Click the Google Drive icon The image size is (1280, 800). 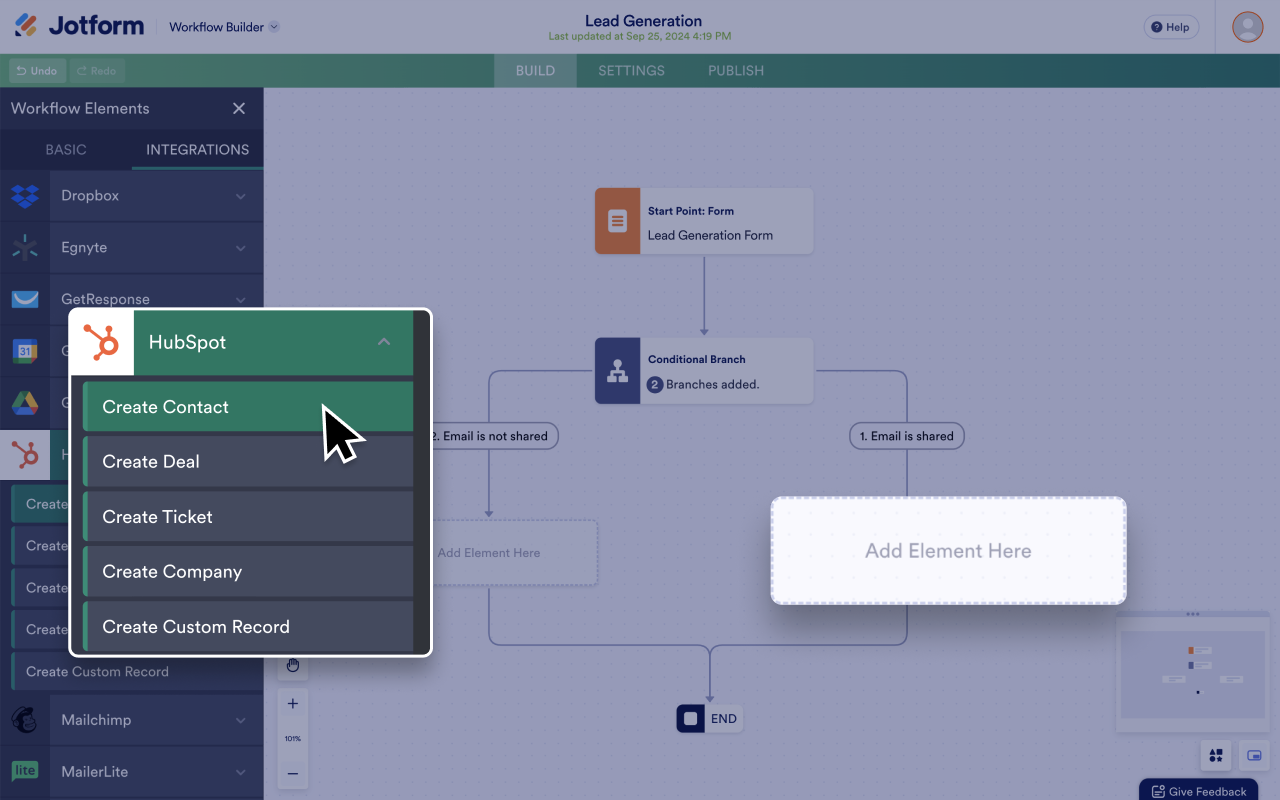coord(25,403)
